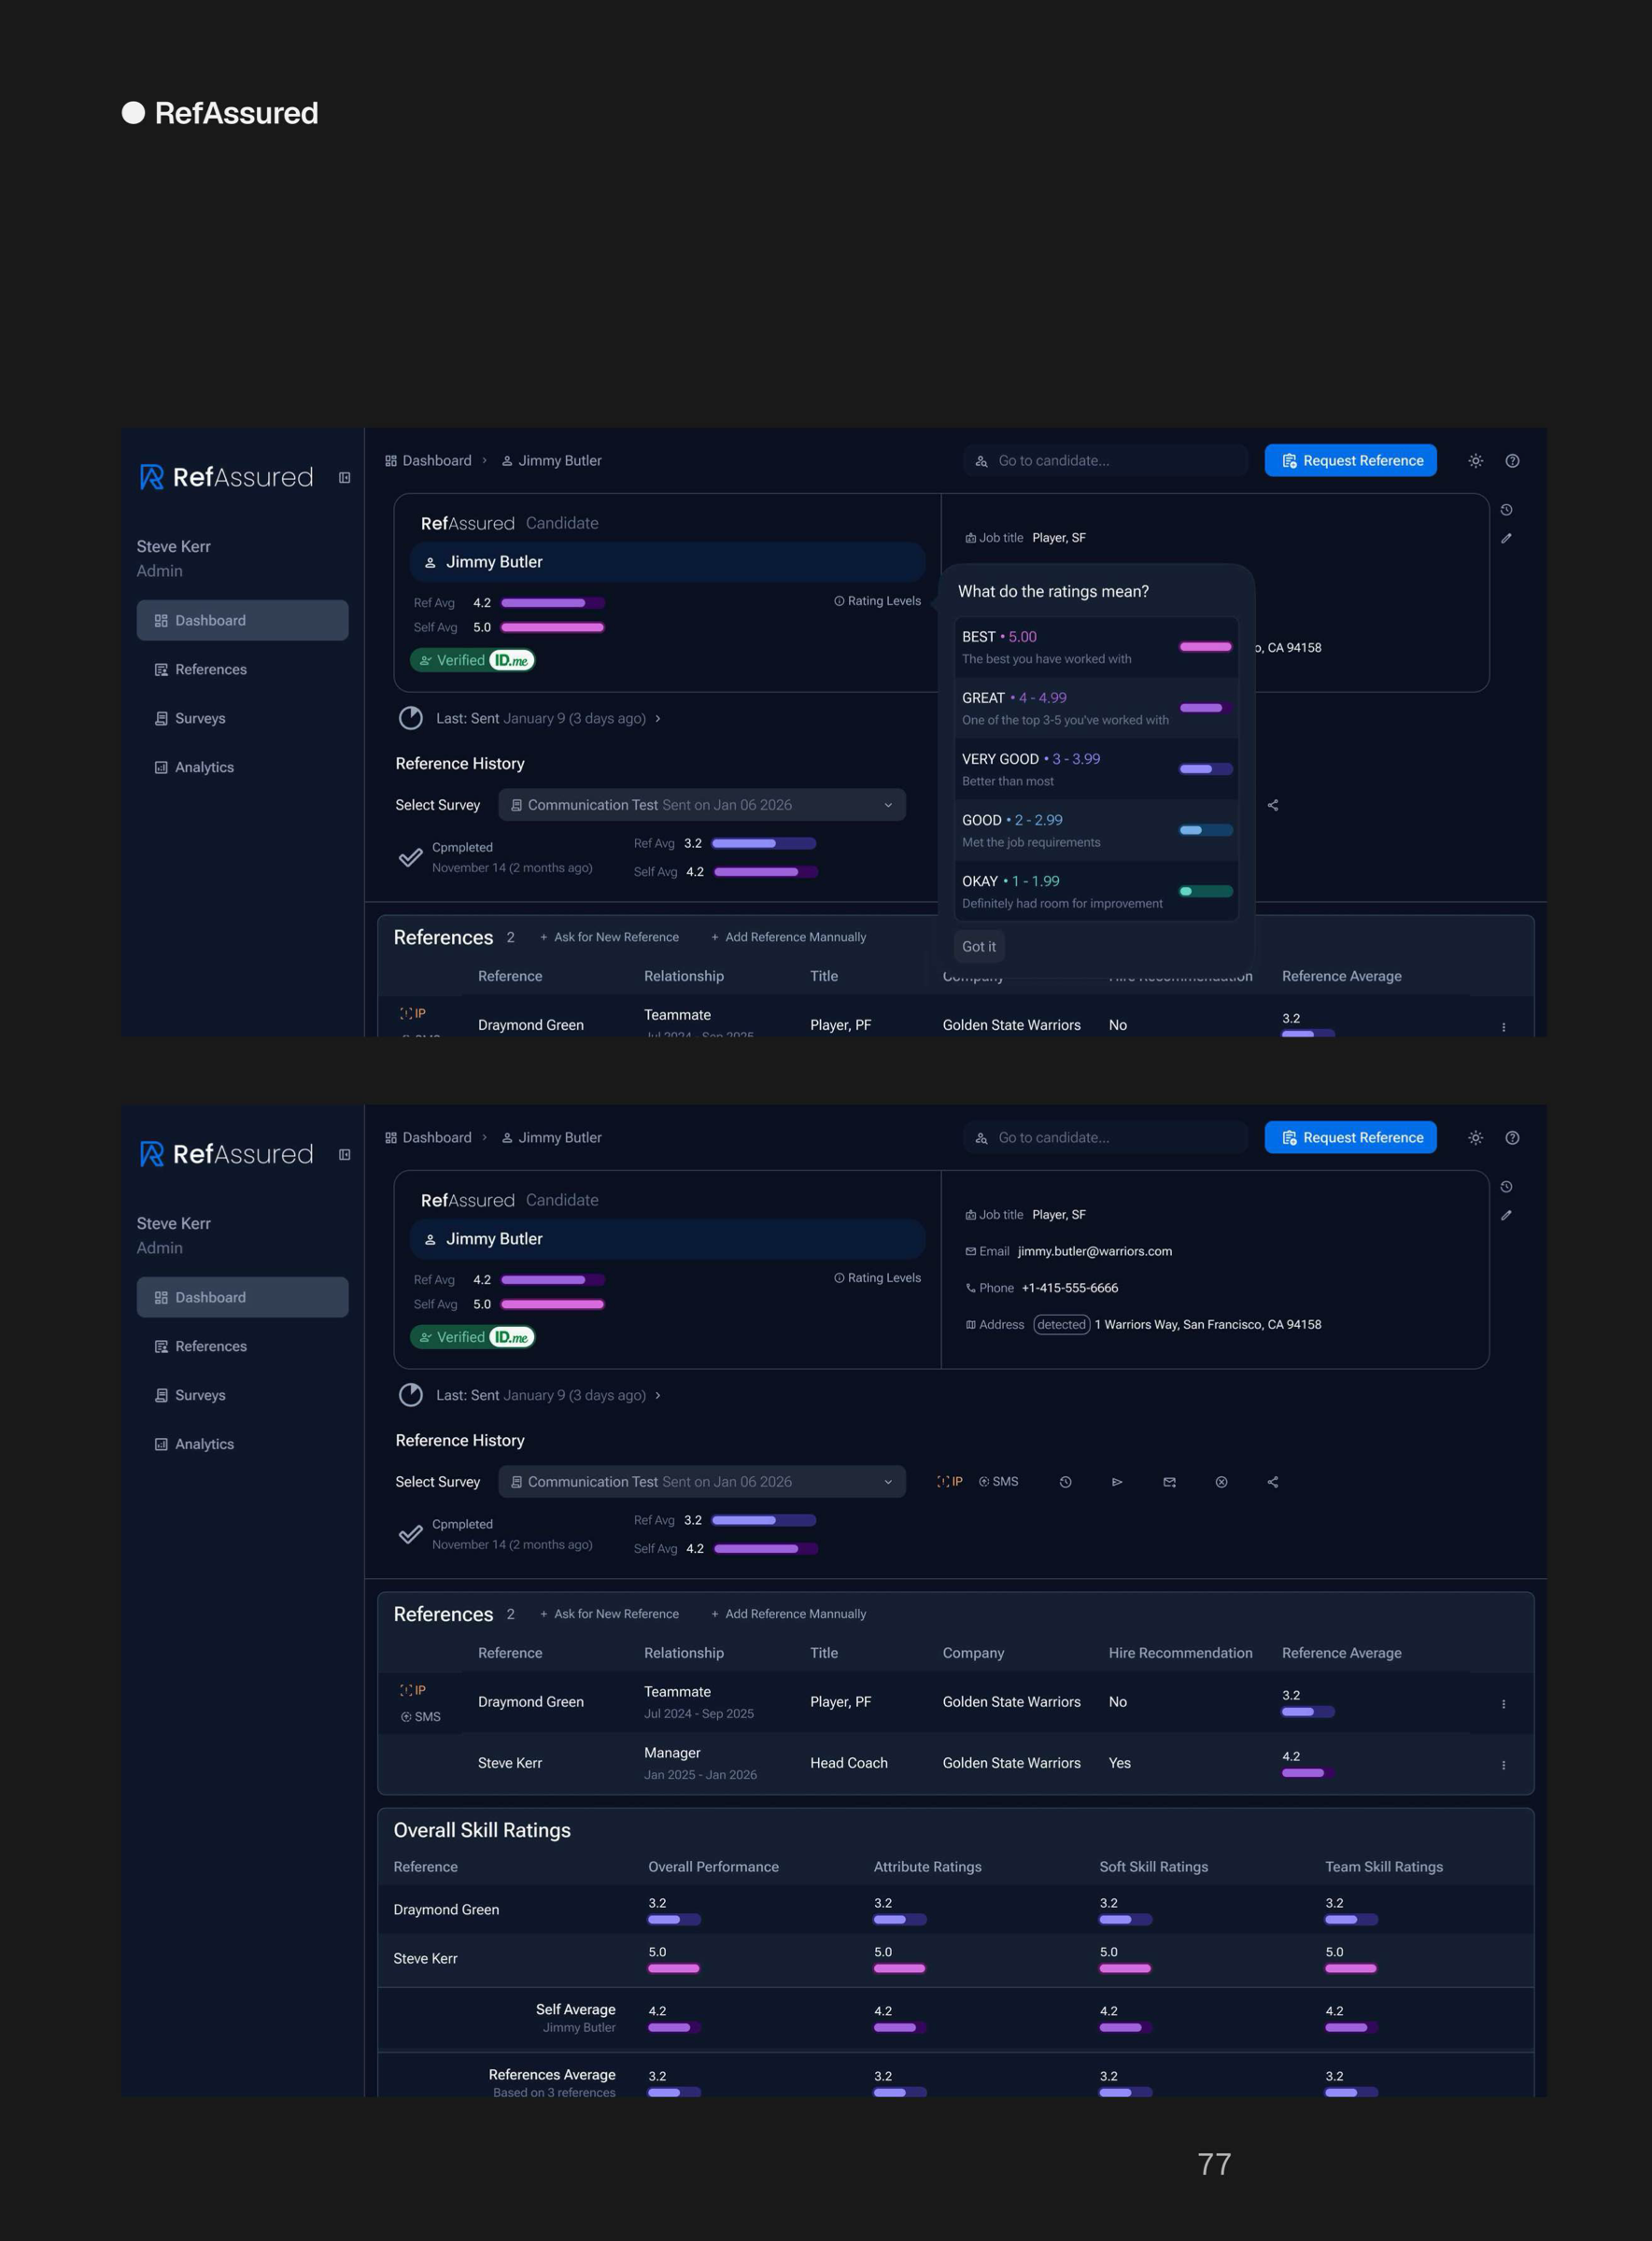This screenshot has height=2241, width=1652.
Task: Click the pink BEST 5.00 rating bar
Action: (1205, 647)
